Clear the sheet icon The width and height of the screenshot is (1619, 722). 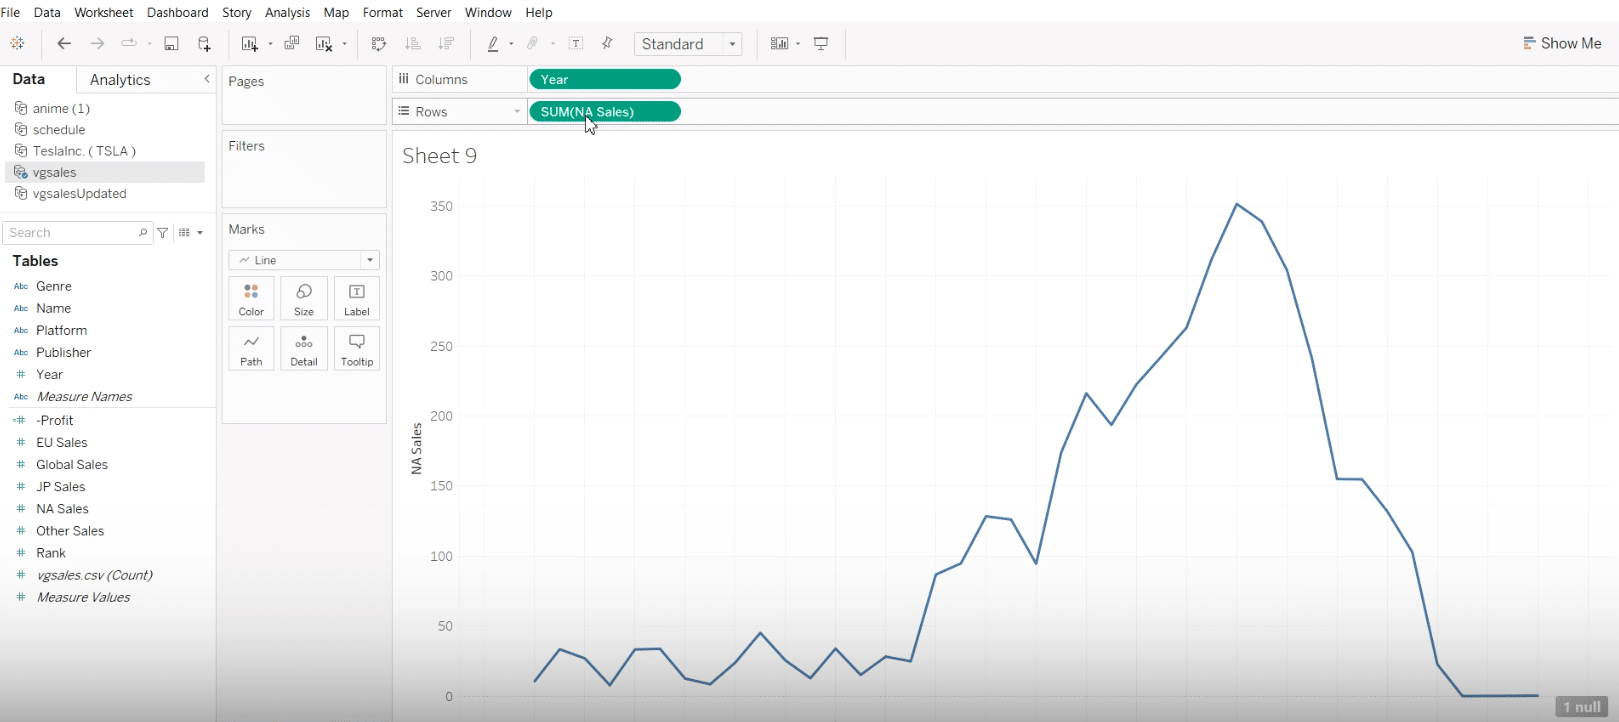[324, 44]
